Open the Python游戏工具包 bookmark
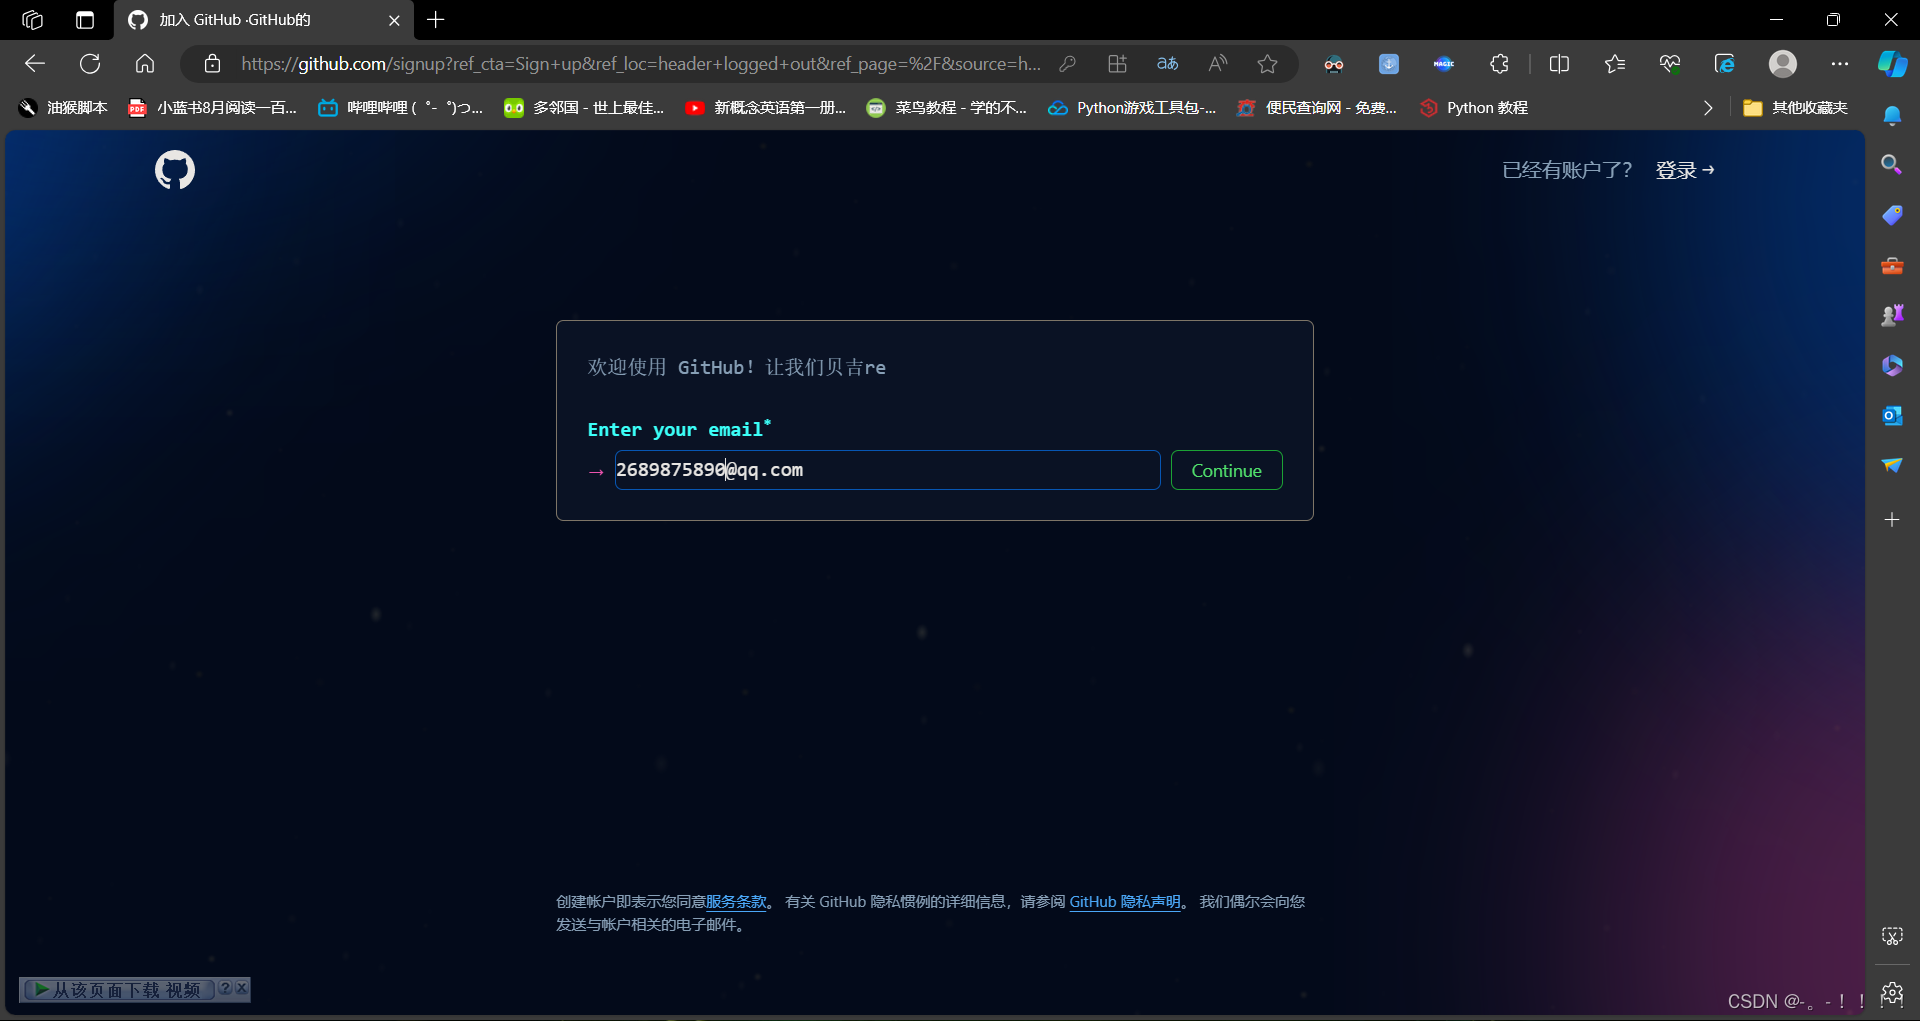 pos(1132,108)
